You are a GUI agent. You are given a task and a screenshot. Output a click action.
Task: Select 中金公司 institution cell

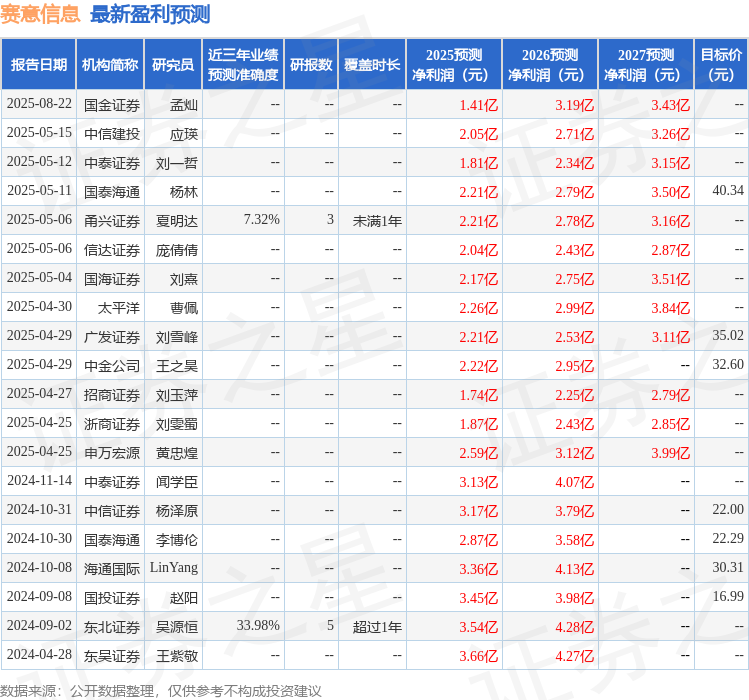[x=112, y=366]
